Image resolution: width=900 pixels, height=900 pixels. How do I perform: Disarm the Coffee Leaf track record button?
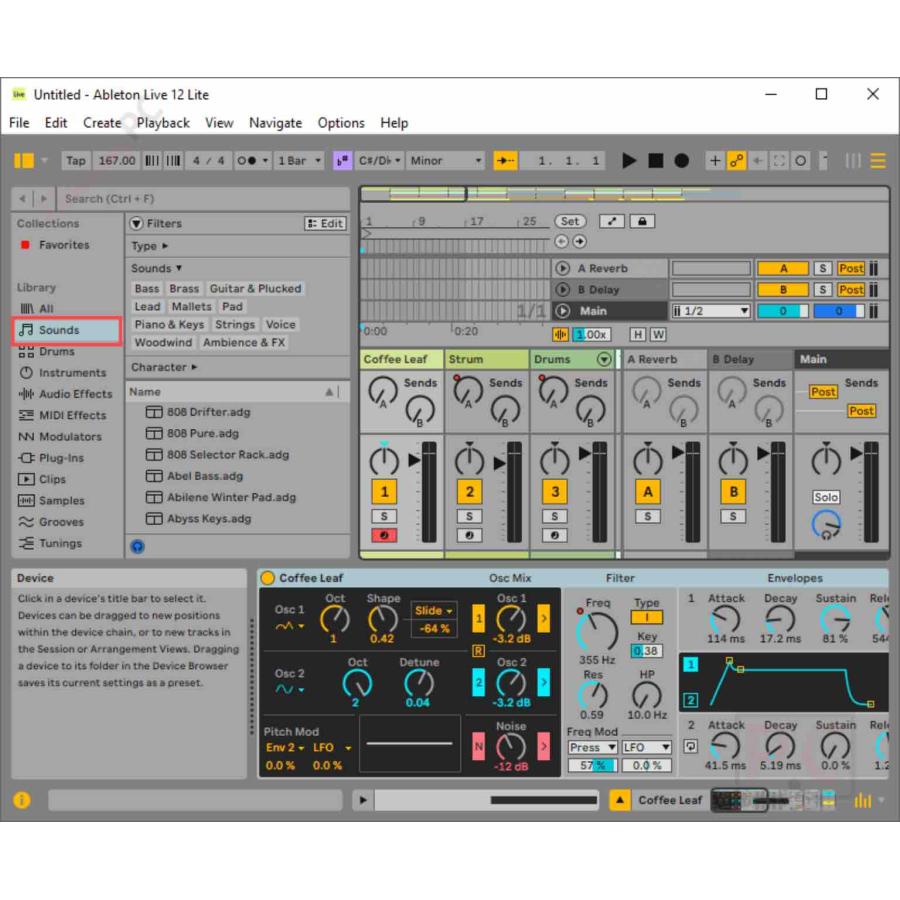point(384,535)
